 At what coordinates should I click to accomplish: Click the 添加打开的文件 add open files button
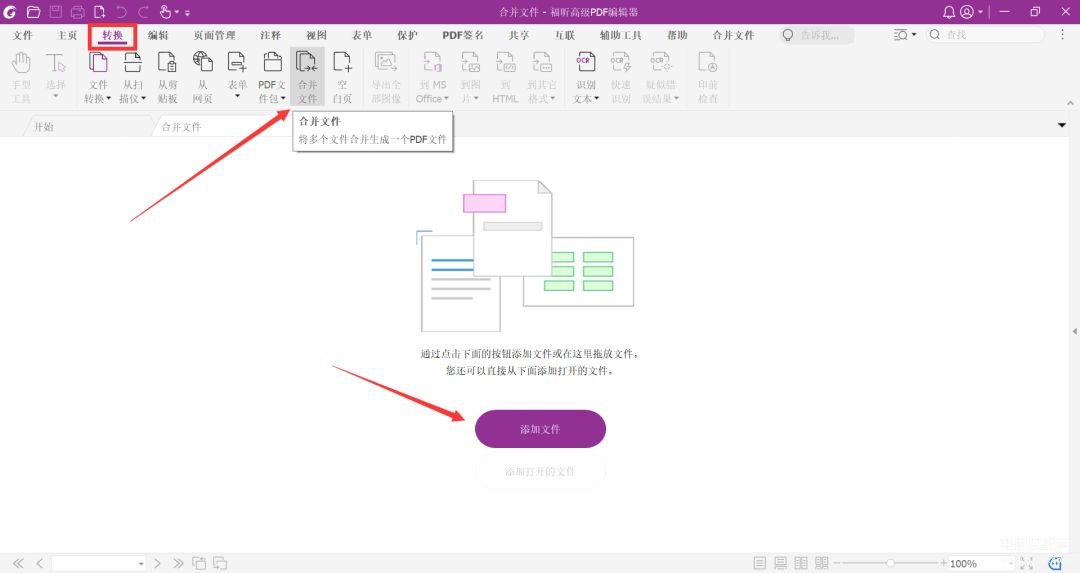coord(540,472)
